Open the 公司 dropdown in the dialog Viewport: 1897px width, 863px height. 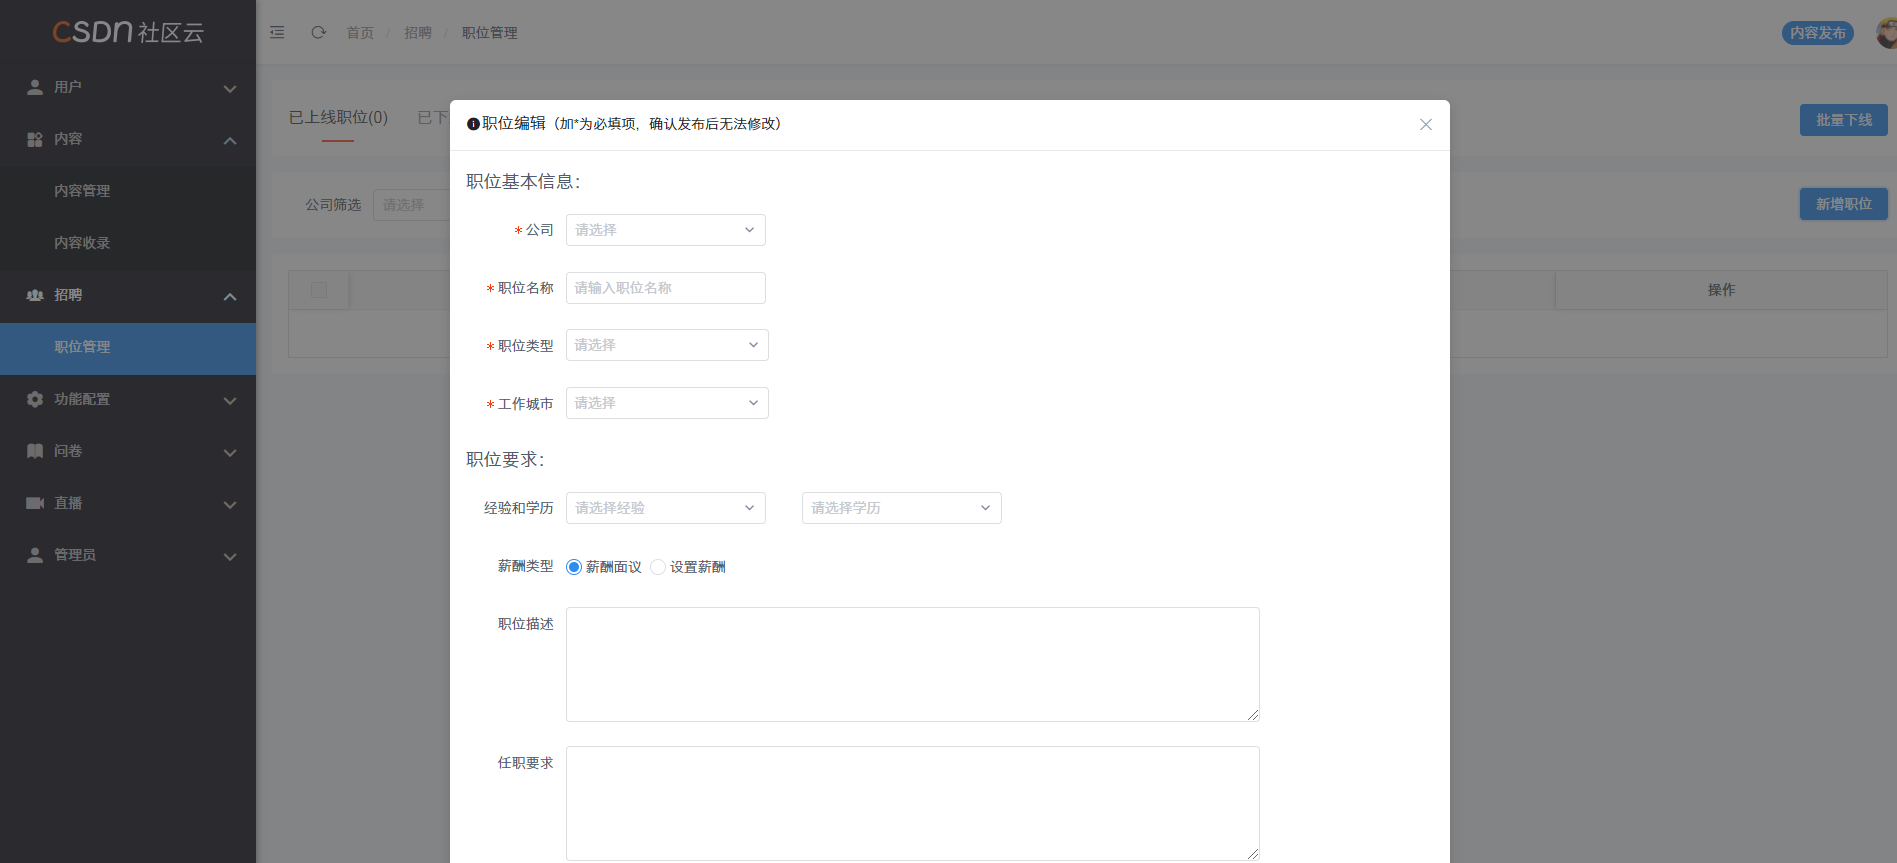(x=666, y=230)
